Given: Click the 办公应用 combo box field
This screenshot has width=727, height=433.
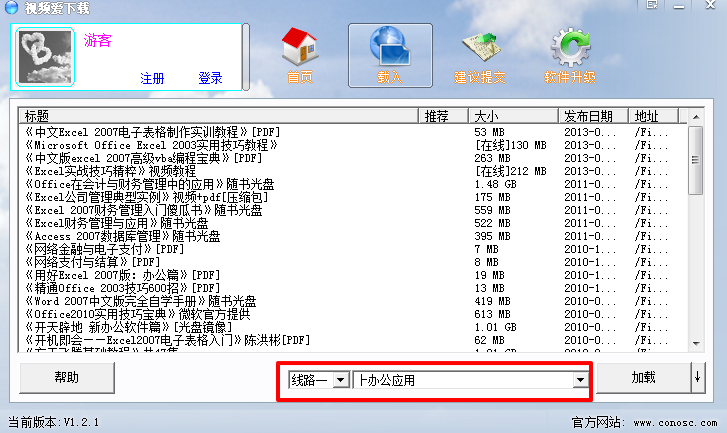Looking at the screenshot, I should click(x=471, y=380).
